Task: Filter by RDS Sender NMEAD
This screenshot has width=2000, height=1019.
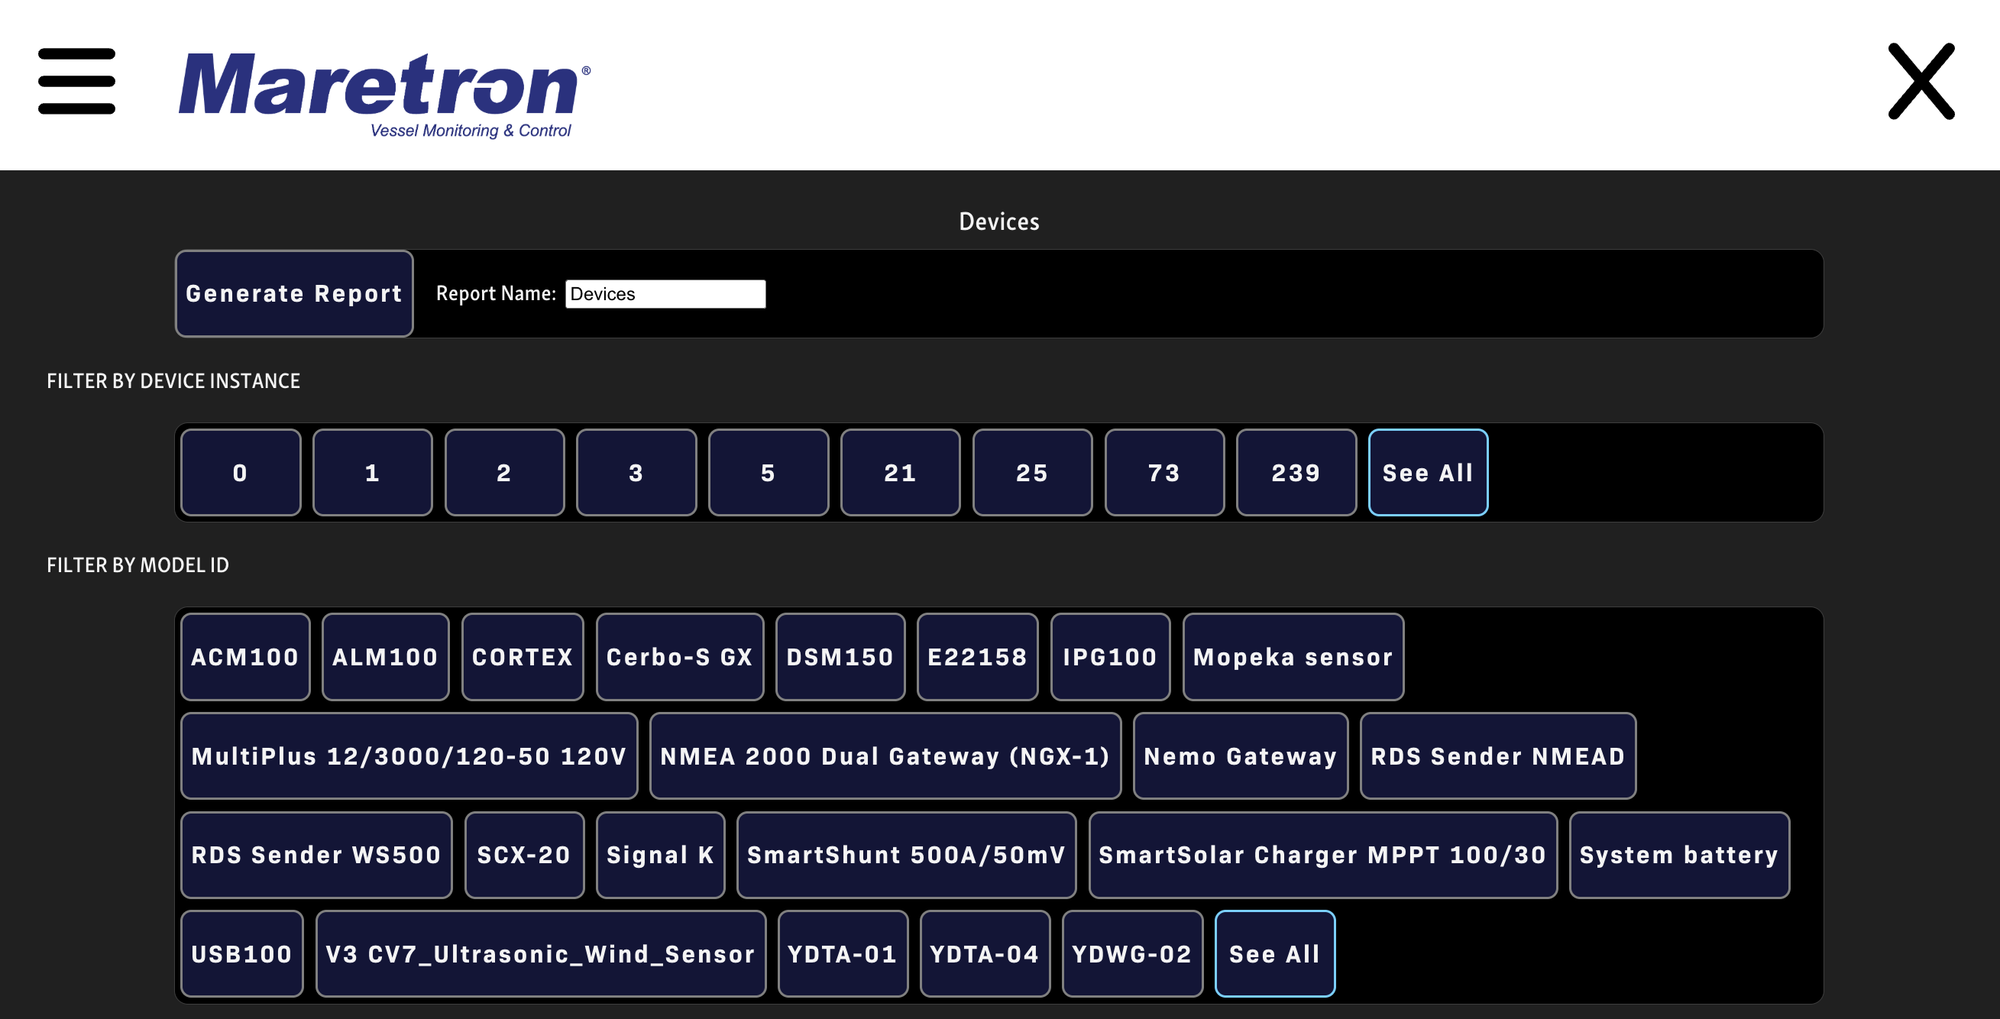Action: 1499,756
